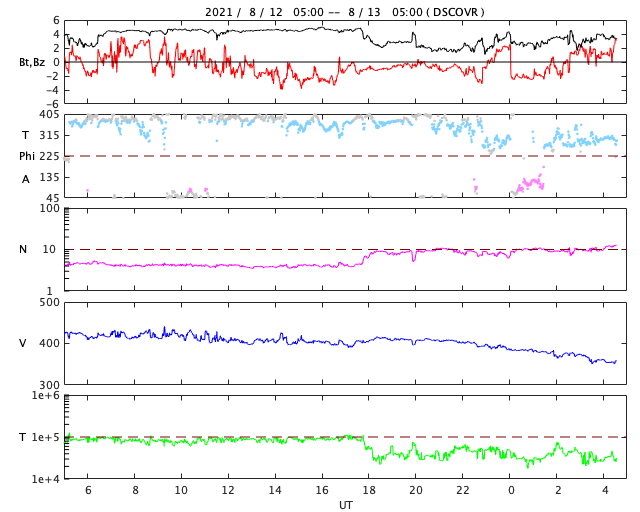This screenshot has height=512, width=640.
Task: Click the Phi axis label
Action: pos(27,156)
